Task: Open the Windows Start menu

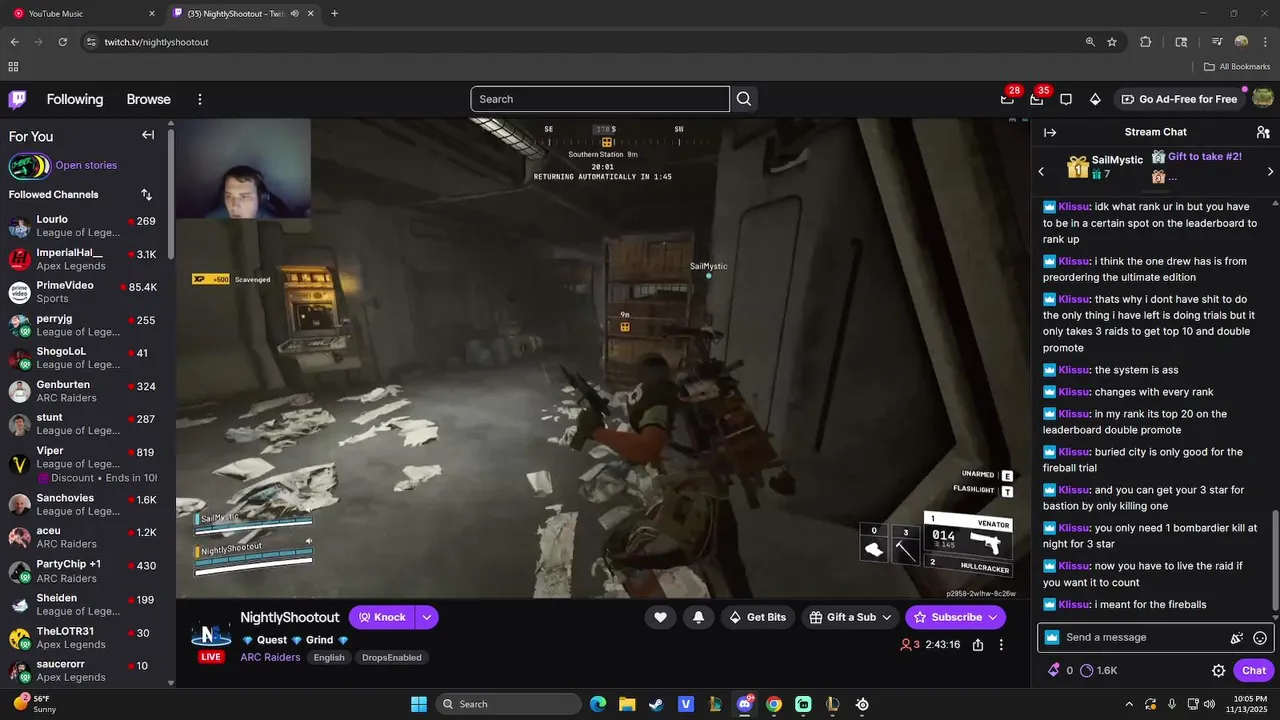Action: [x=418, y=704]
